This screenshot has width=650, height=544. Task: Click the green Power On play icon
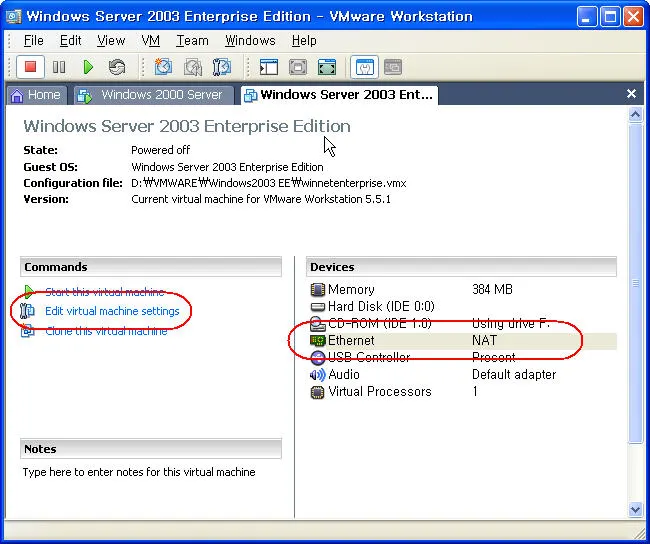pyautogui.click(x=88, y=67)
